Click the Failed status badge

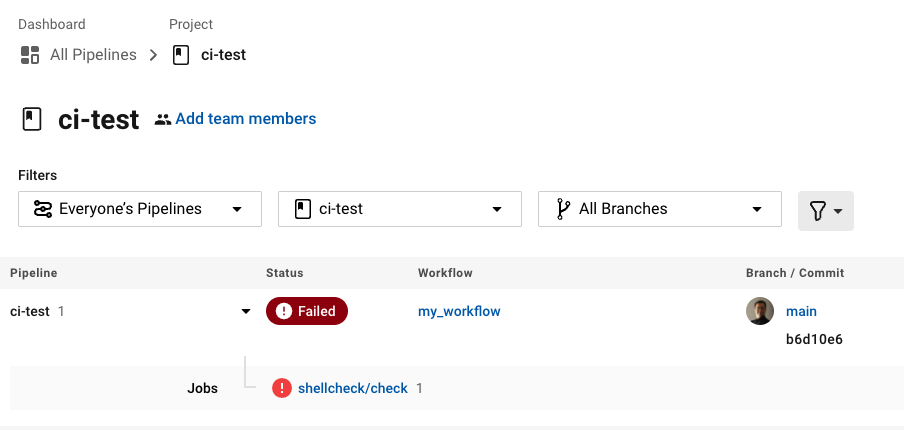click(x=307, y=311)
